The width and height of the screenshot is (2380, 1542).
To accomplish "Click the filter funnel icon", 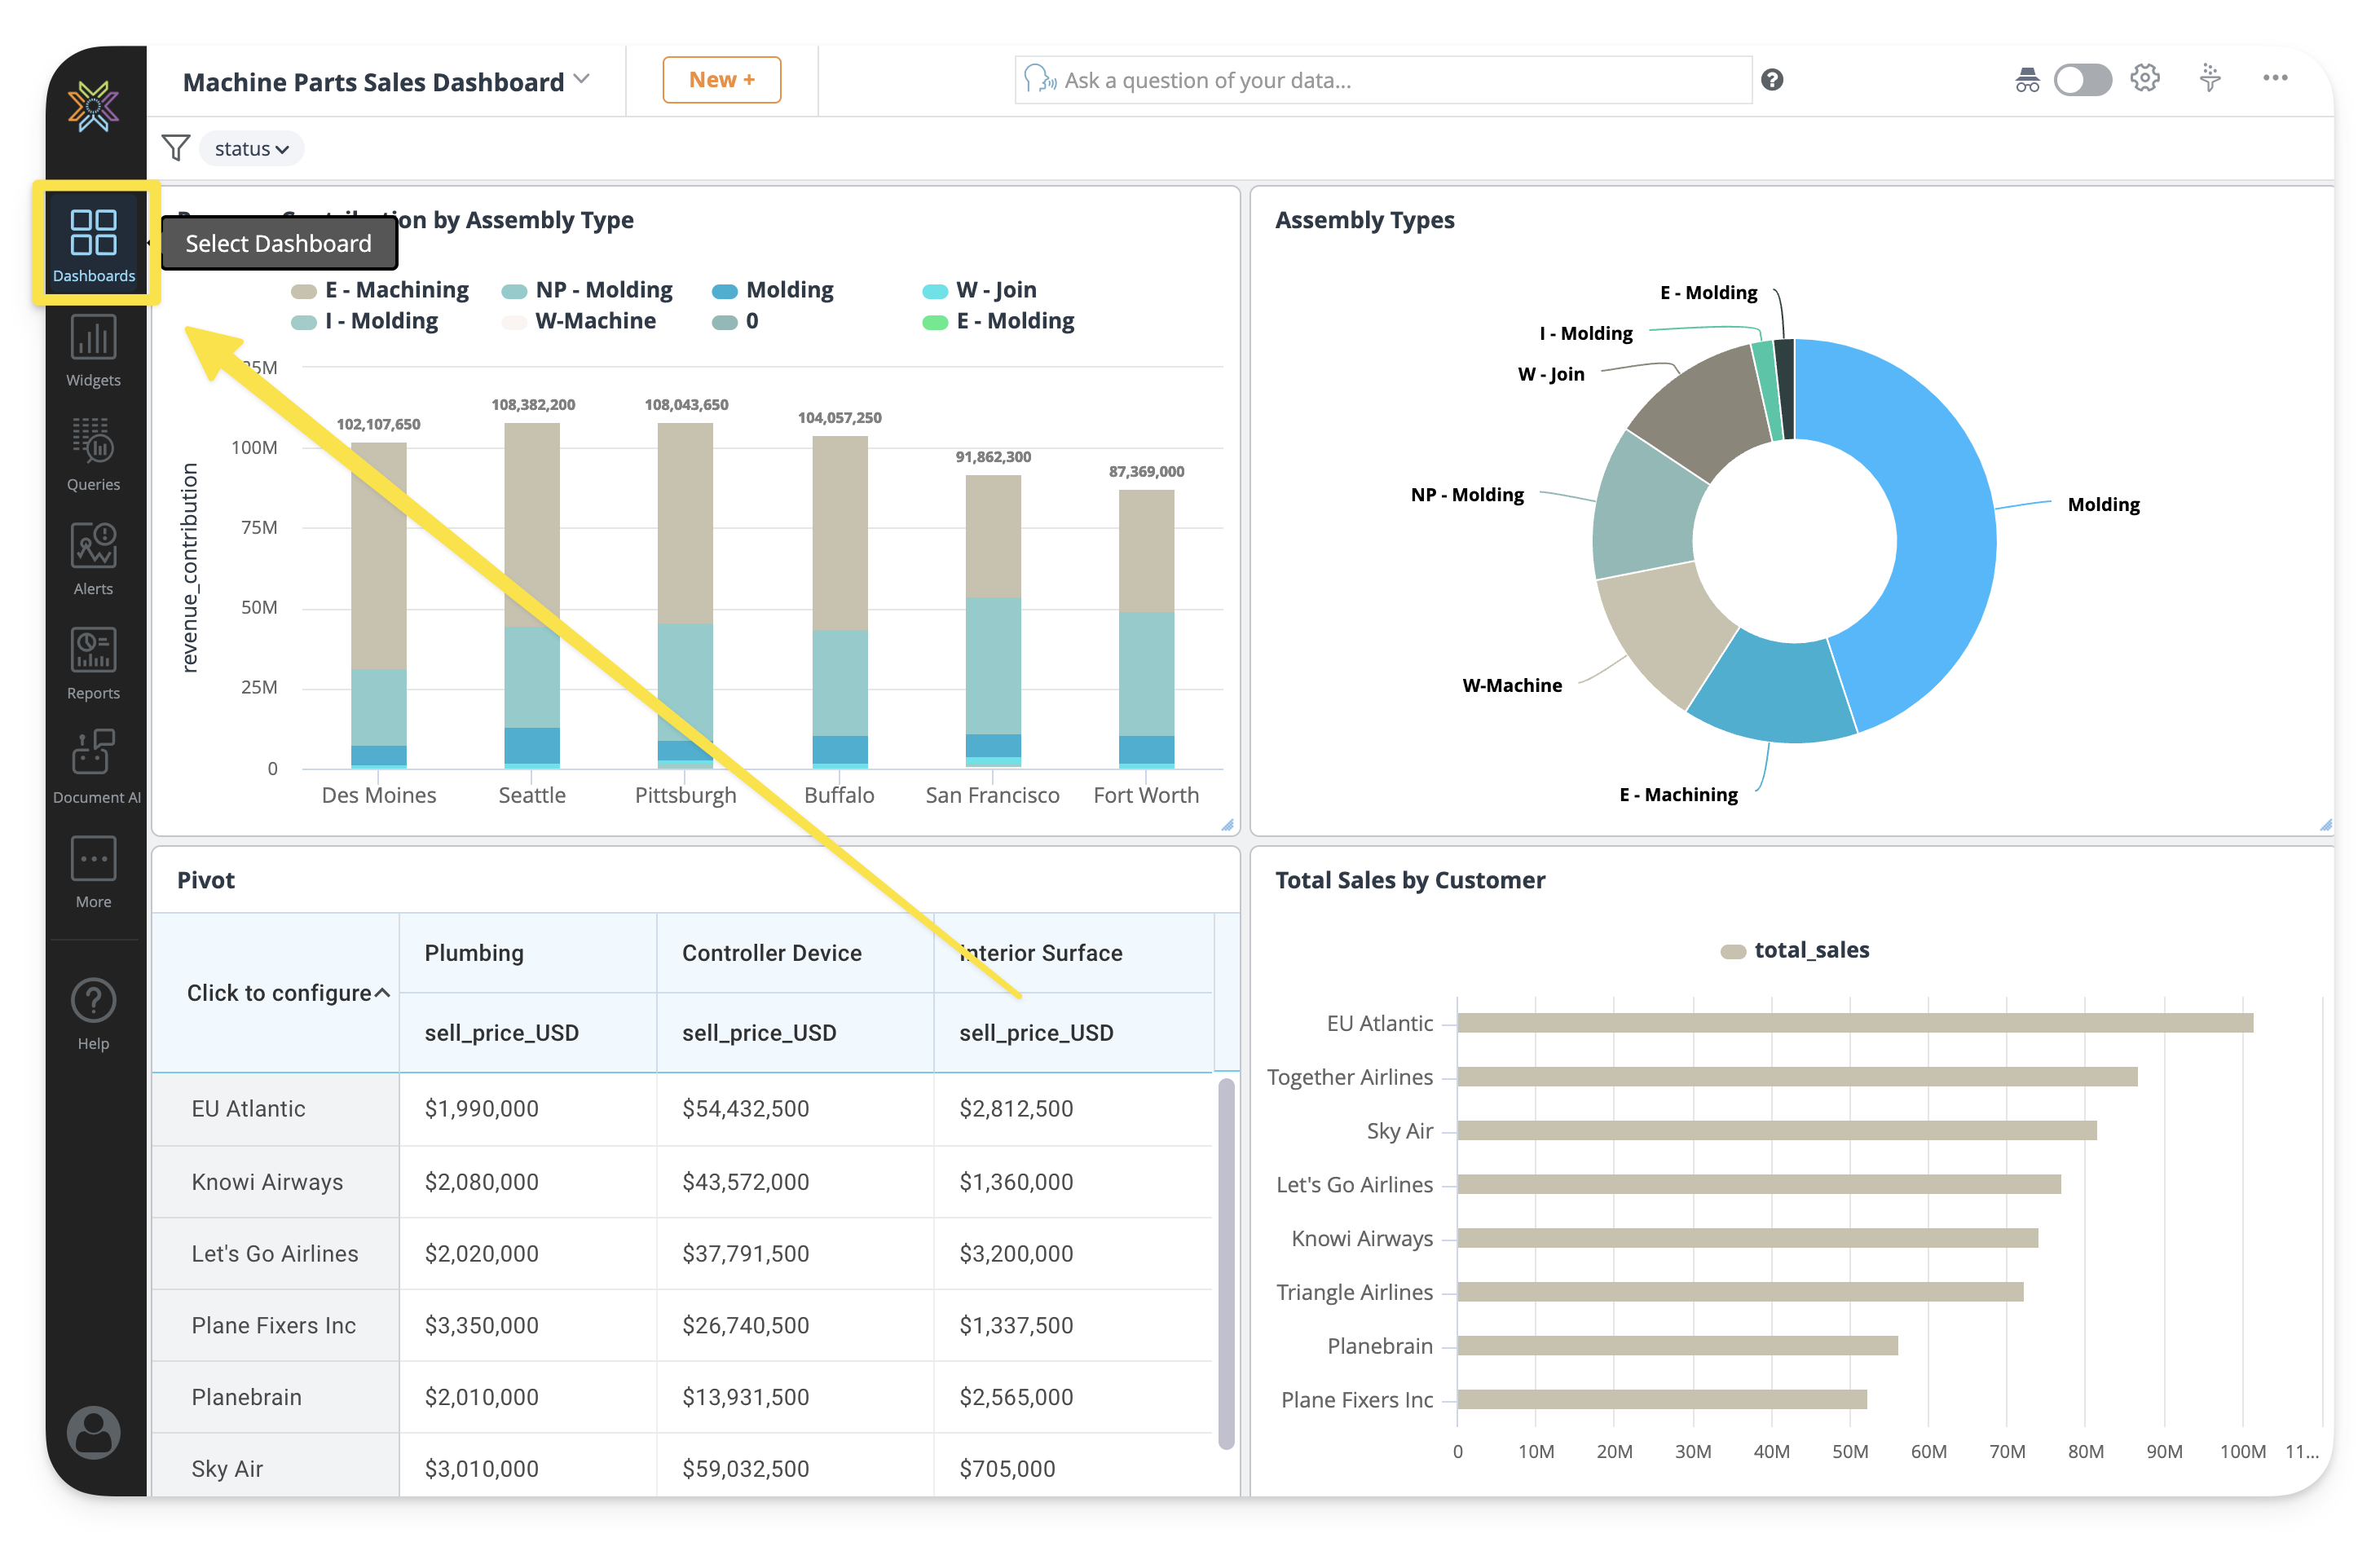I will tap(175, 148).
